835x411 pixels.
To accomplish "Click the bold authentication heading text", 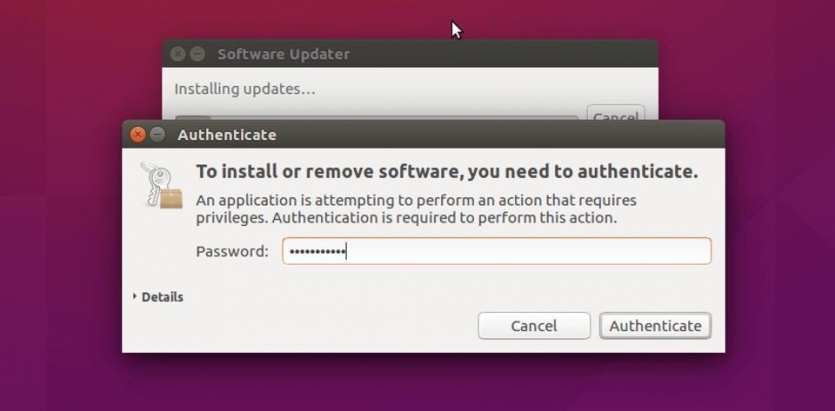I will [447, 171].
